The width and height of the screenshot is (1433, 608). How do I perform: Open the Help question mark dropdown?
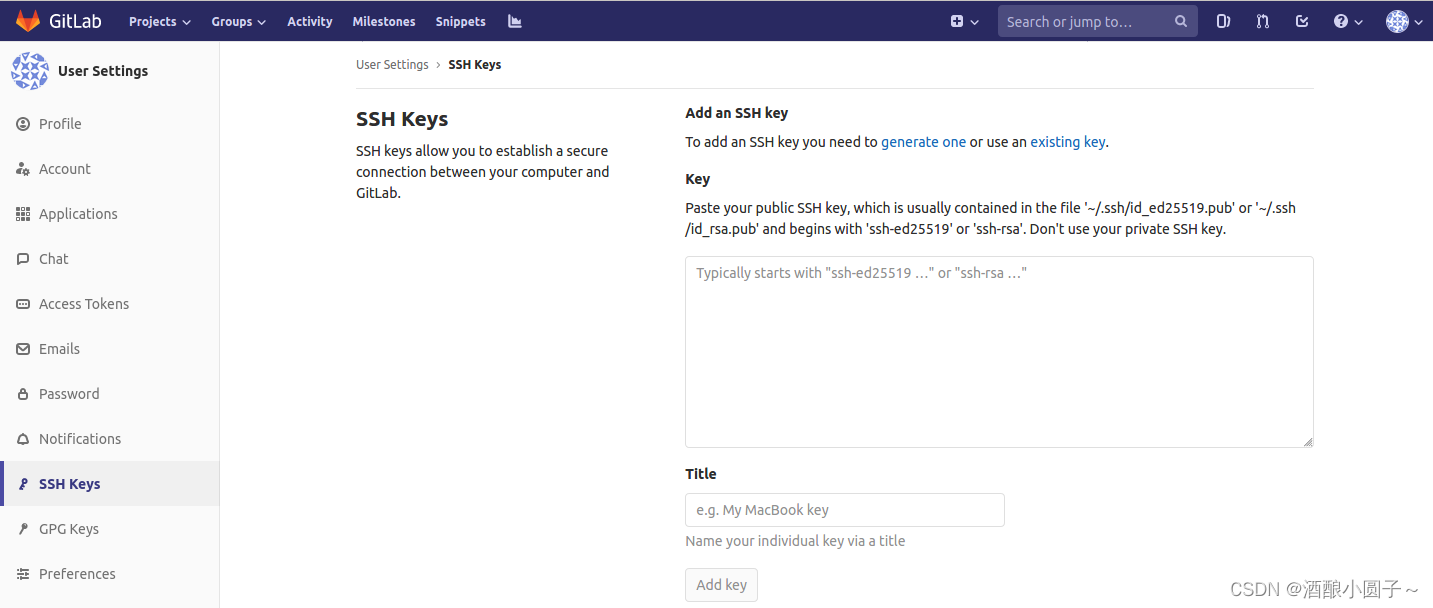1348,21
